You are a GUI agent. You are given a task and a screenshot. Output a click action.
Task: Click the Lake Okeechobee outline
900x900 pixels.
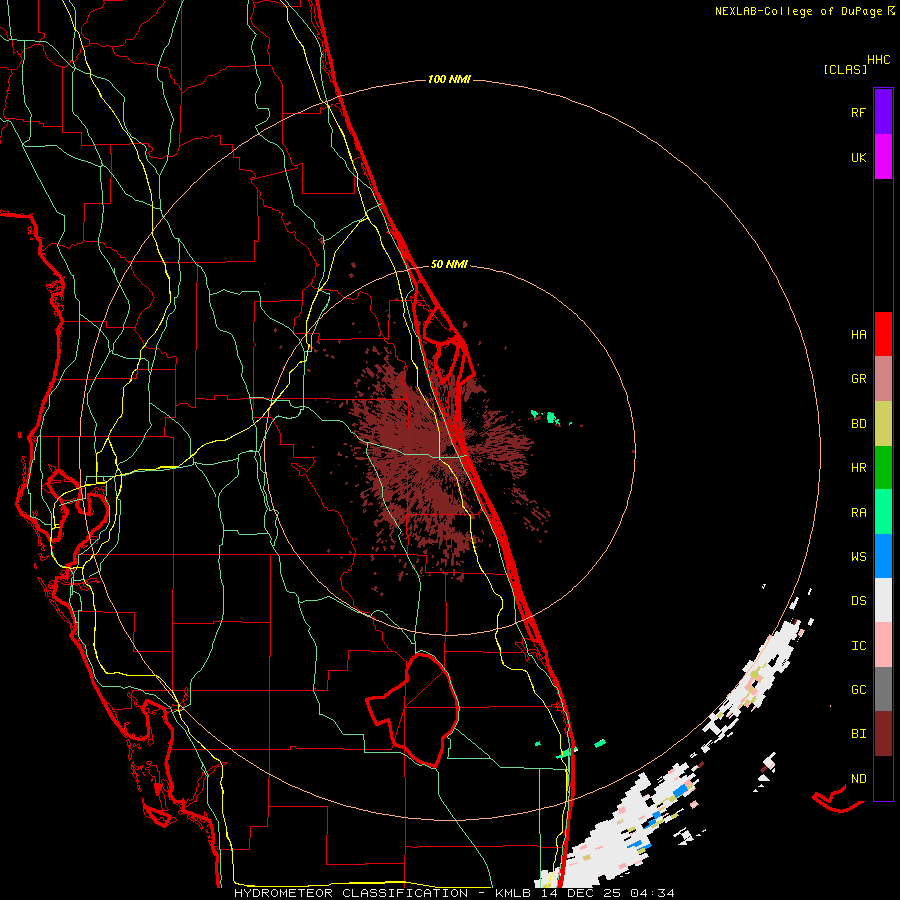[x=413, y=711]
